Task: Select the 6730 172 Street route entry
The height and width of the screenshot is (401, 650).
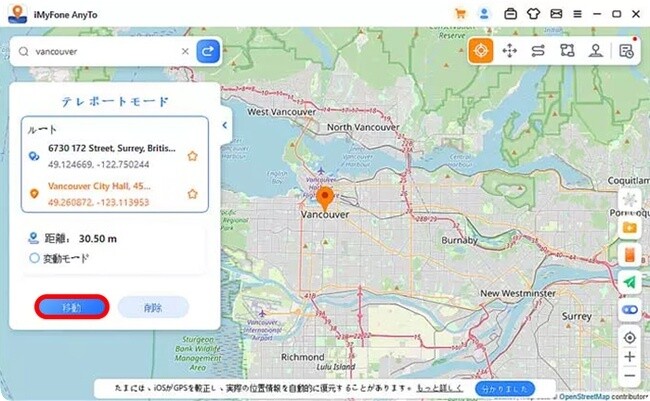Action: (x=112, y=156)
